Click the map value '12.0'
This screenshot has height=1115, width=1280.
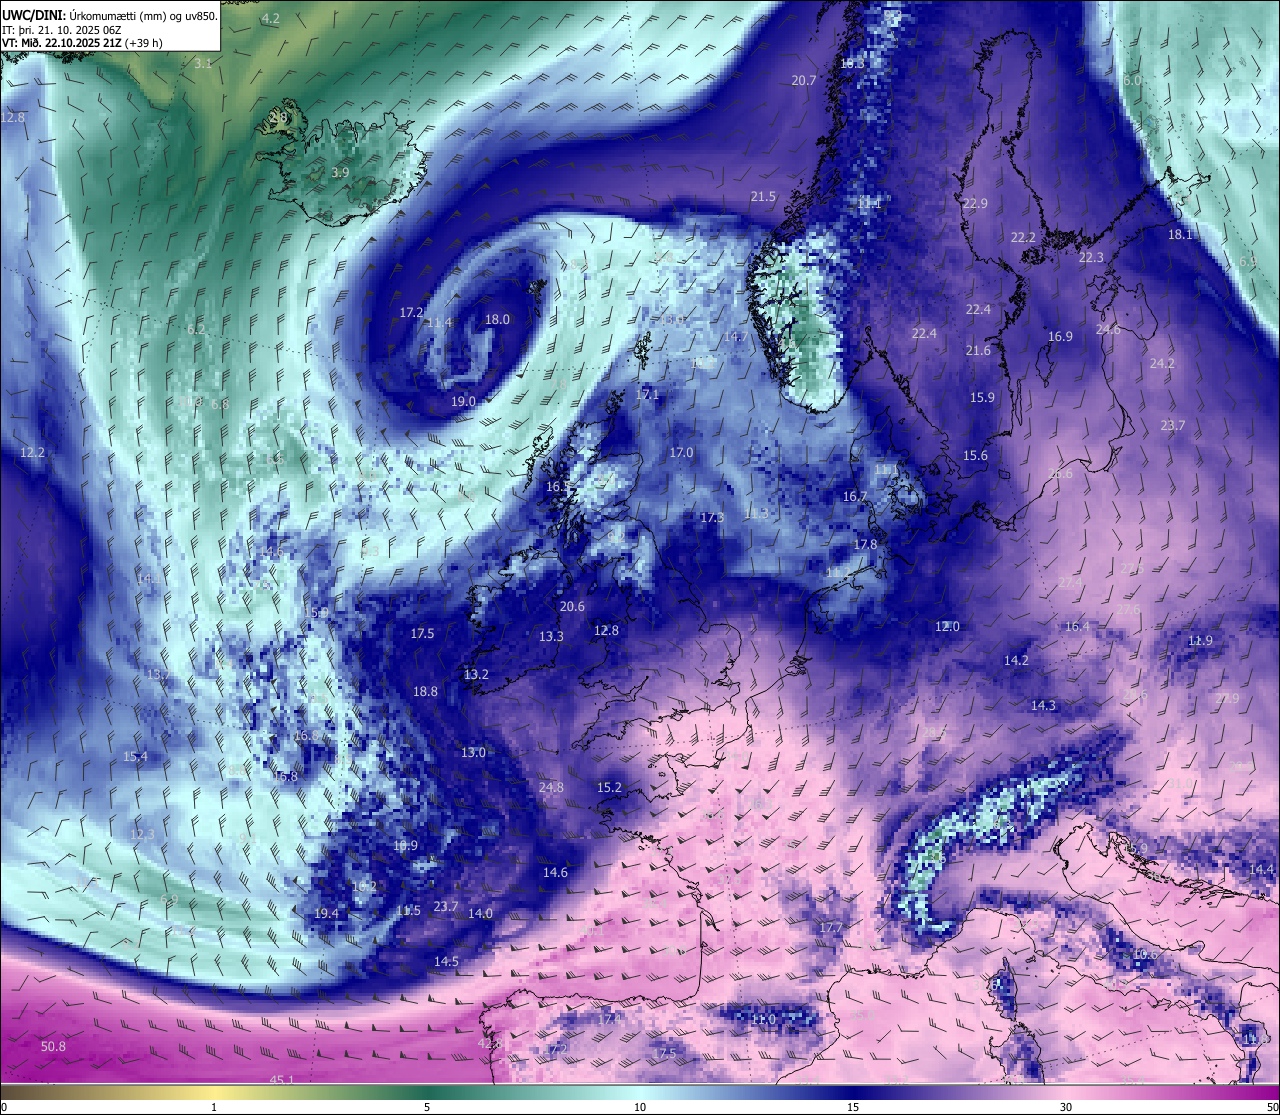coord(947,626)
